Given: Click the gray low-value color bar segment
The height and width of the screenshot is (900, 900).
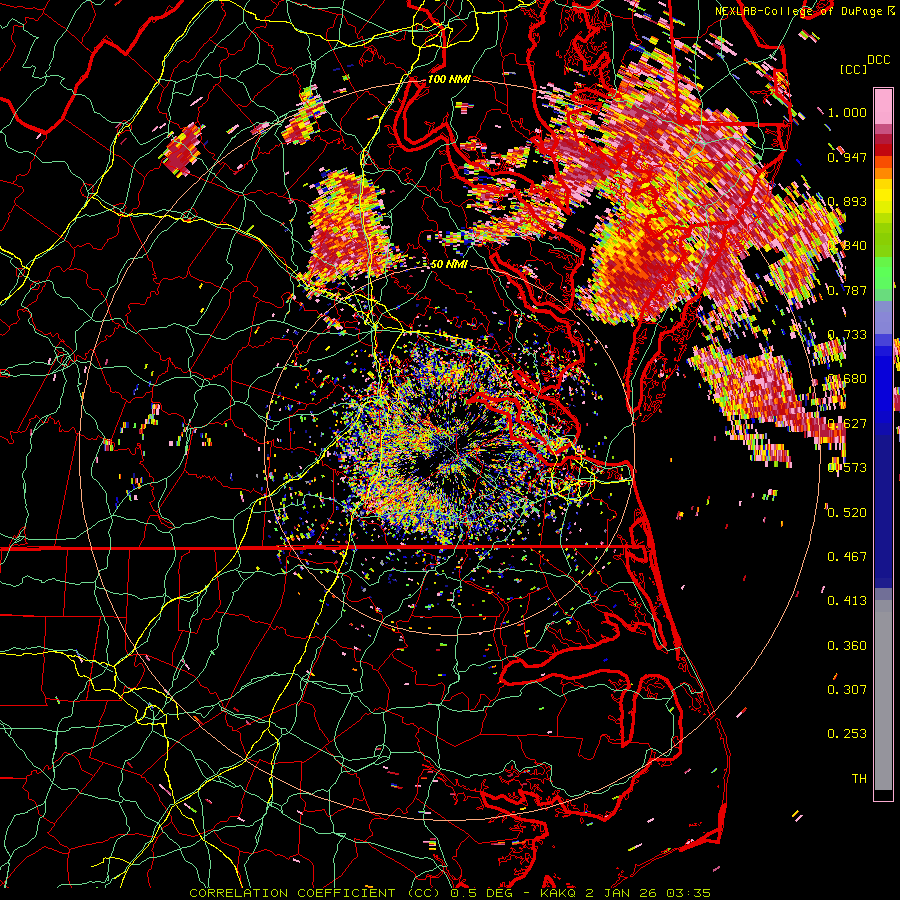Looking at the screenshot, I should tap(883, 695).
